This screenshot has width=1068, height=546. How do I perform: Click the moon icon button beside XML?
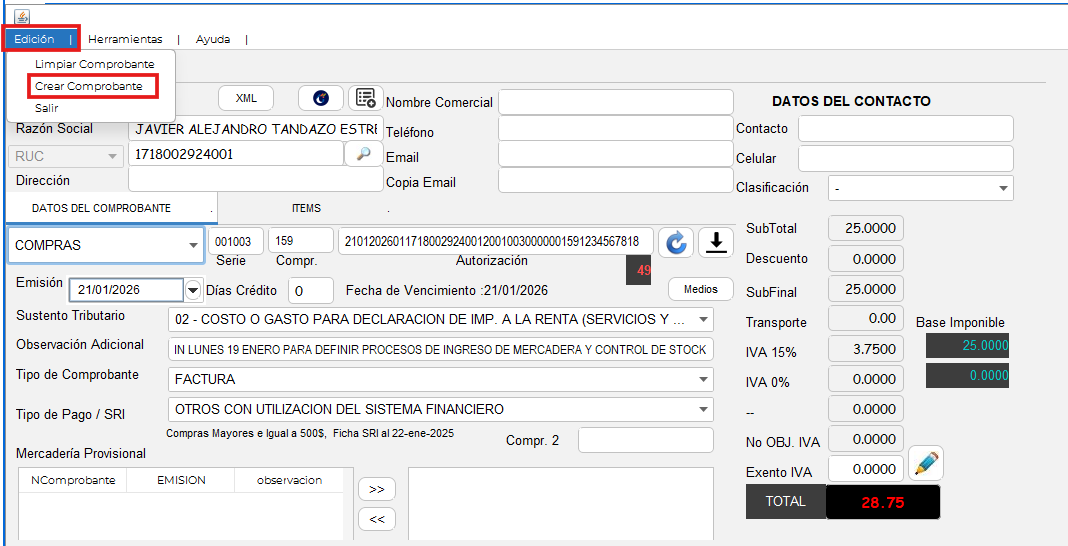click(320, 98)
